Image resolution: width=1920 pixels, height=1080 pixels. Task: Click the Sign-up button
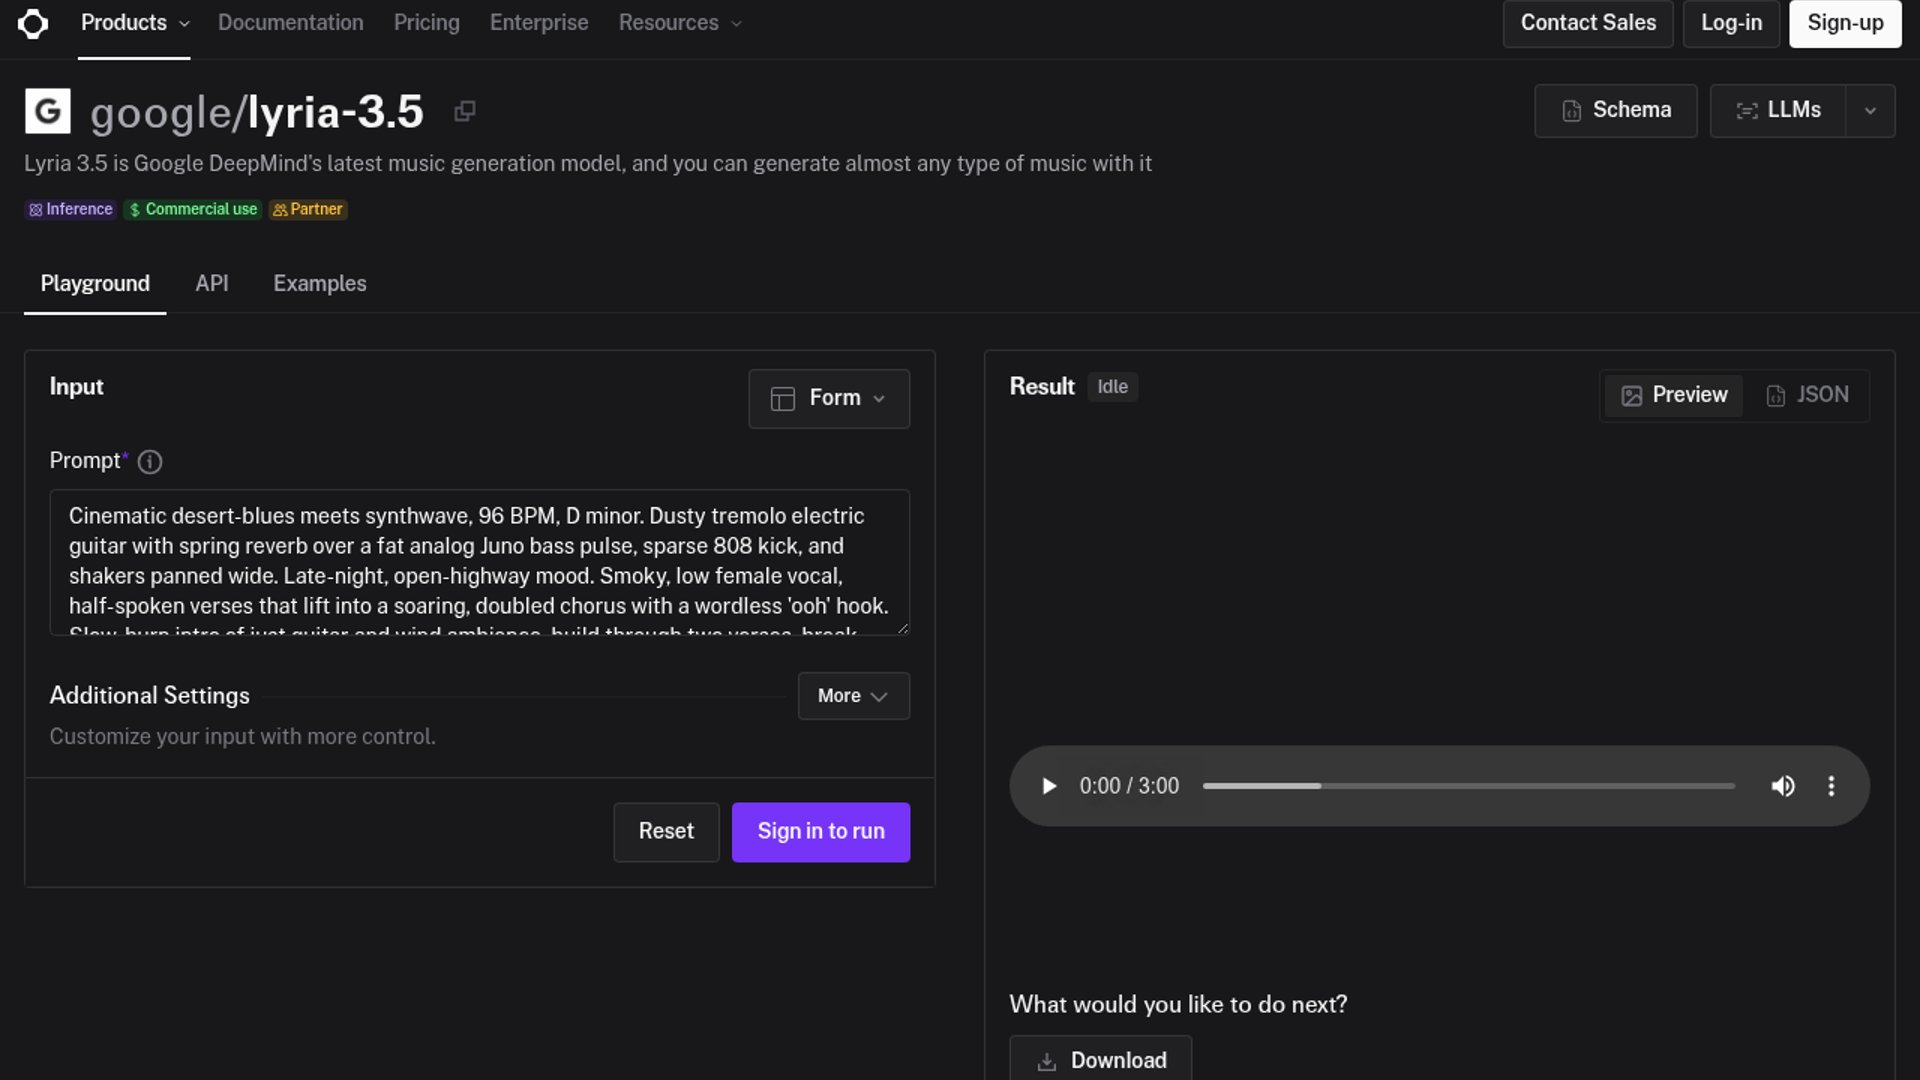1845,23
